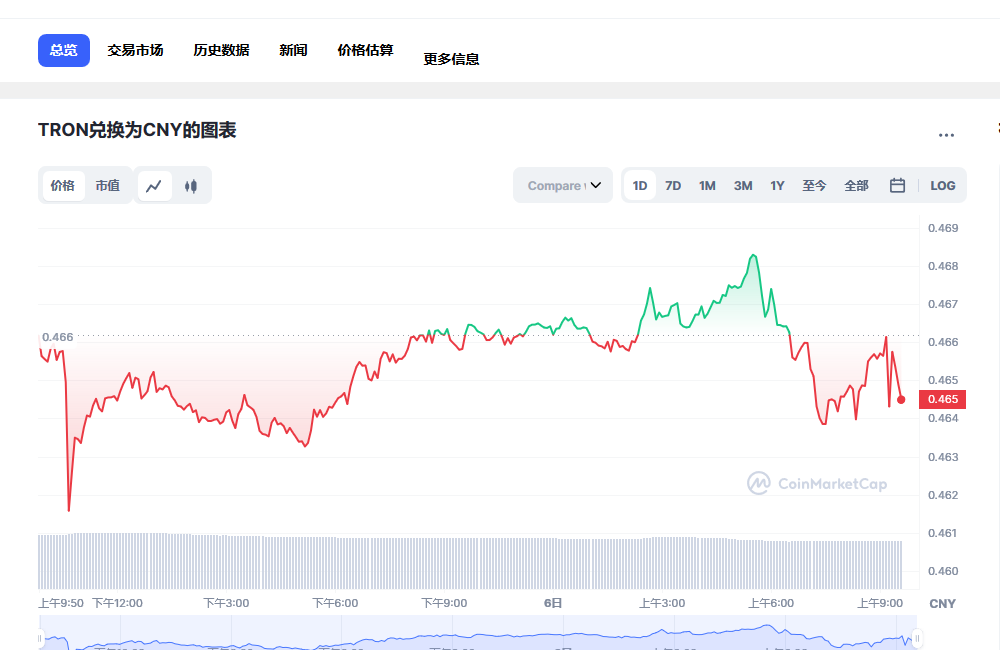Click the current price 0.465 red label
Viewport: 1000px width, 650px height.
coord(943,399)
